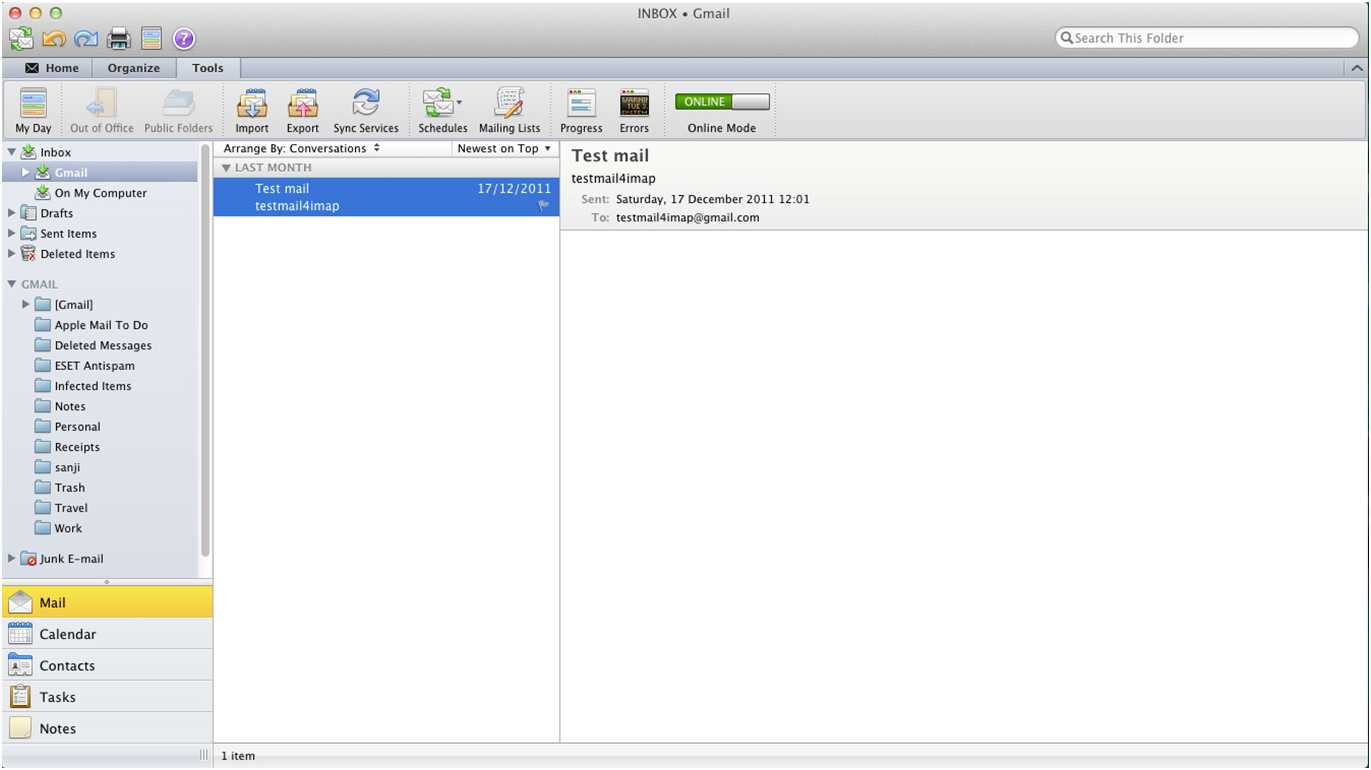Toggle the Online Mode switch
This screenshot has width=1371, height=770.
[722, 102]
